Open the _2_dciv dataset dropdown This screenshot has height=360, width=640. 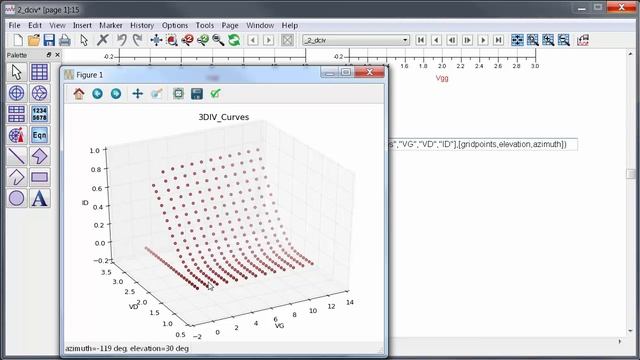pyautogui.click(x=356, y=40)
